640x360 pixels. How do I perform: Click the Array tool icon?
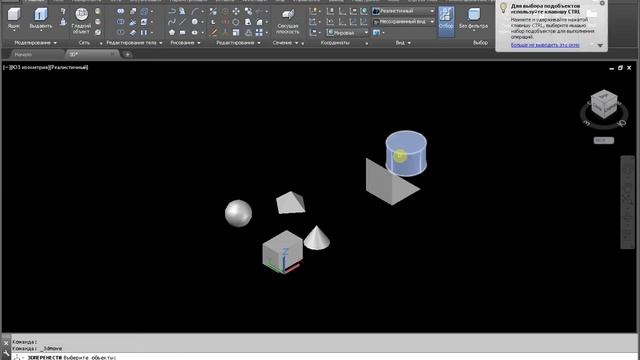pos(259,32)
